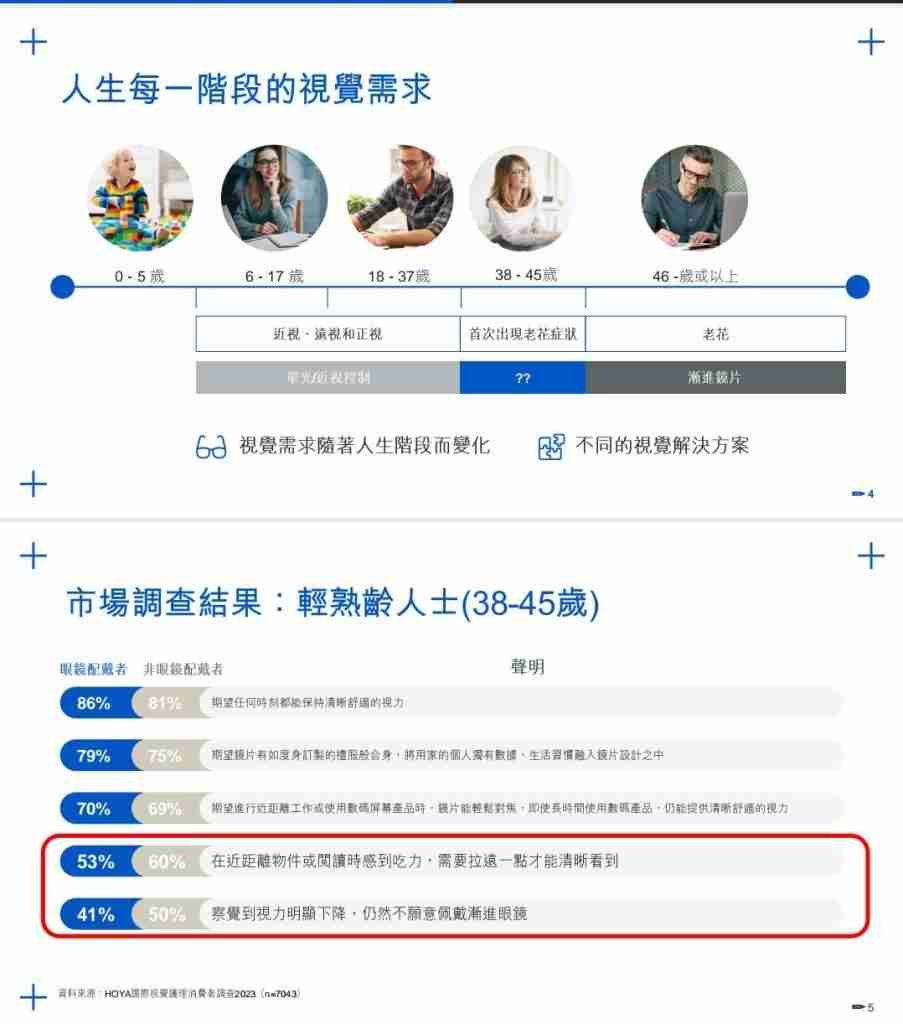Image resolution: width=903 pixels, height=1024 pixels.
Task: Click the blue 86% pill
Action: click(x=98, y=703)
